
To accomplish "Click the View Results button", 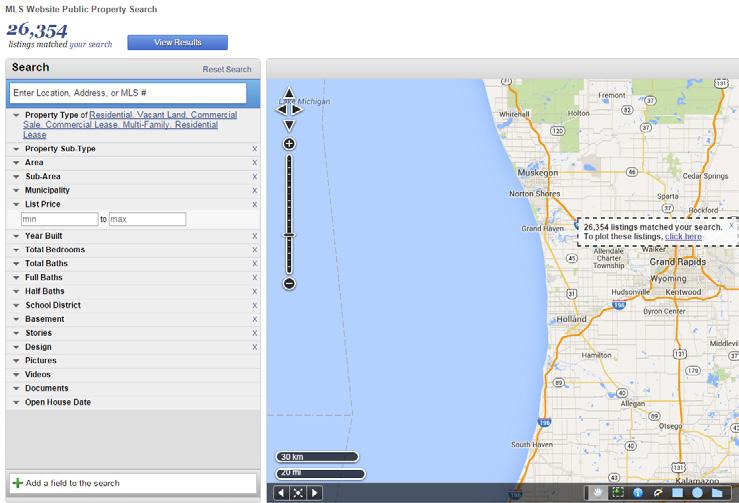I will [x=178, y=42].
